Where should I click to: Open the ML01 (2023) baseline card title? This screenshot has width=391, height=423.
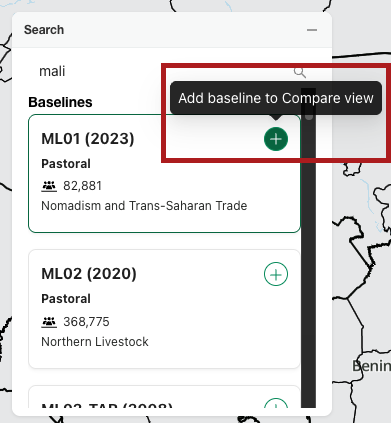pos(88,139)
